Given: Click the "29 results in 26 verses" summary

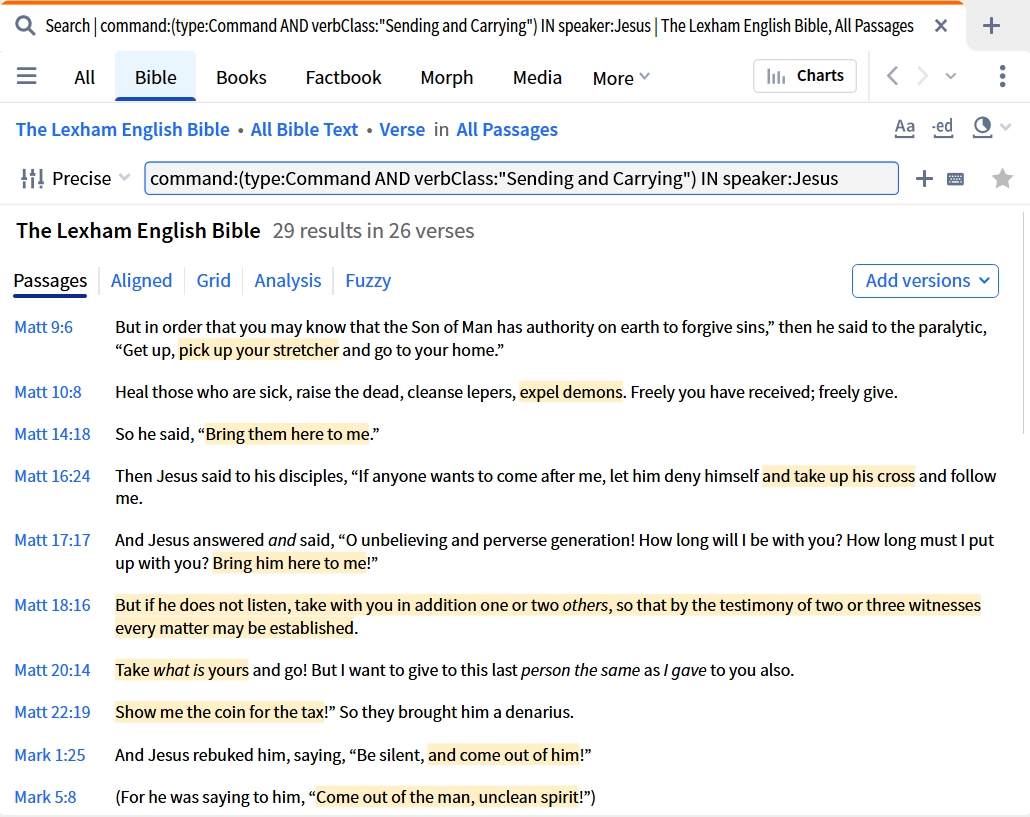Looking at the screenshot, I should 373,231.
